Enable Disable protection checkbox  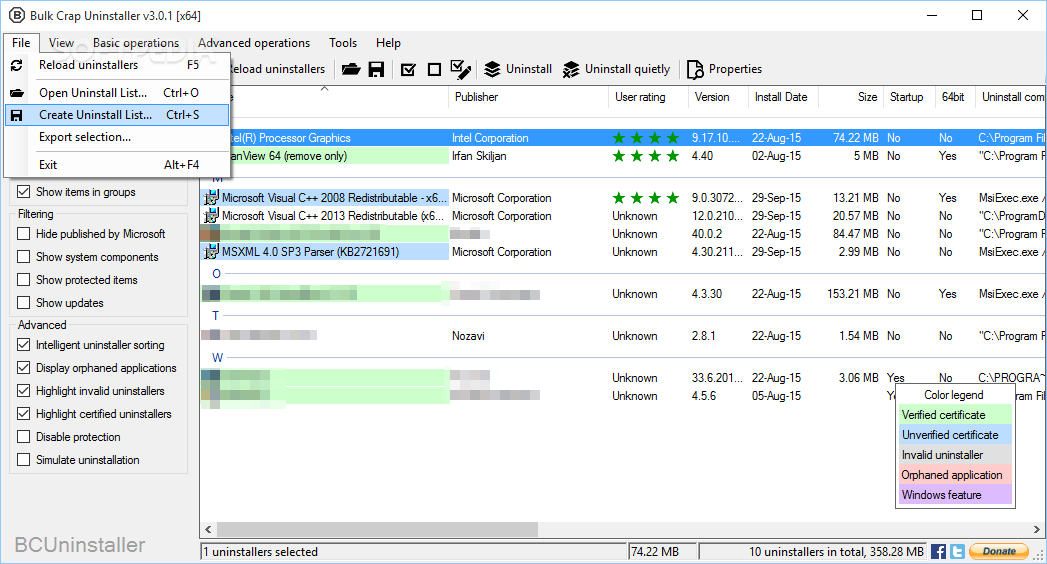23,437
